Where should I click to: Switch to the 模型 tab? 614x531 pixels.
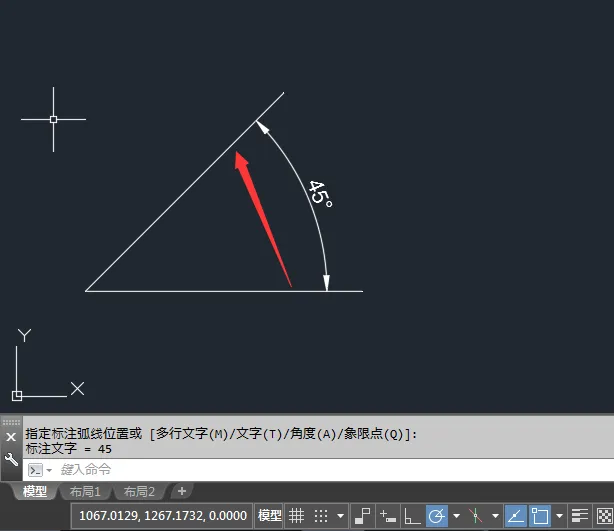point(34,491)
